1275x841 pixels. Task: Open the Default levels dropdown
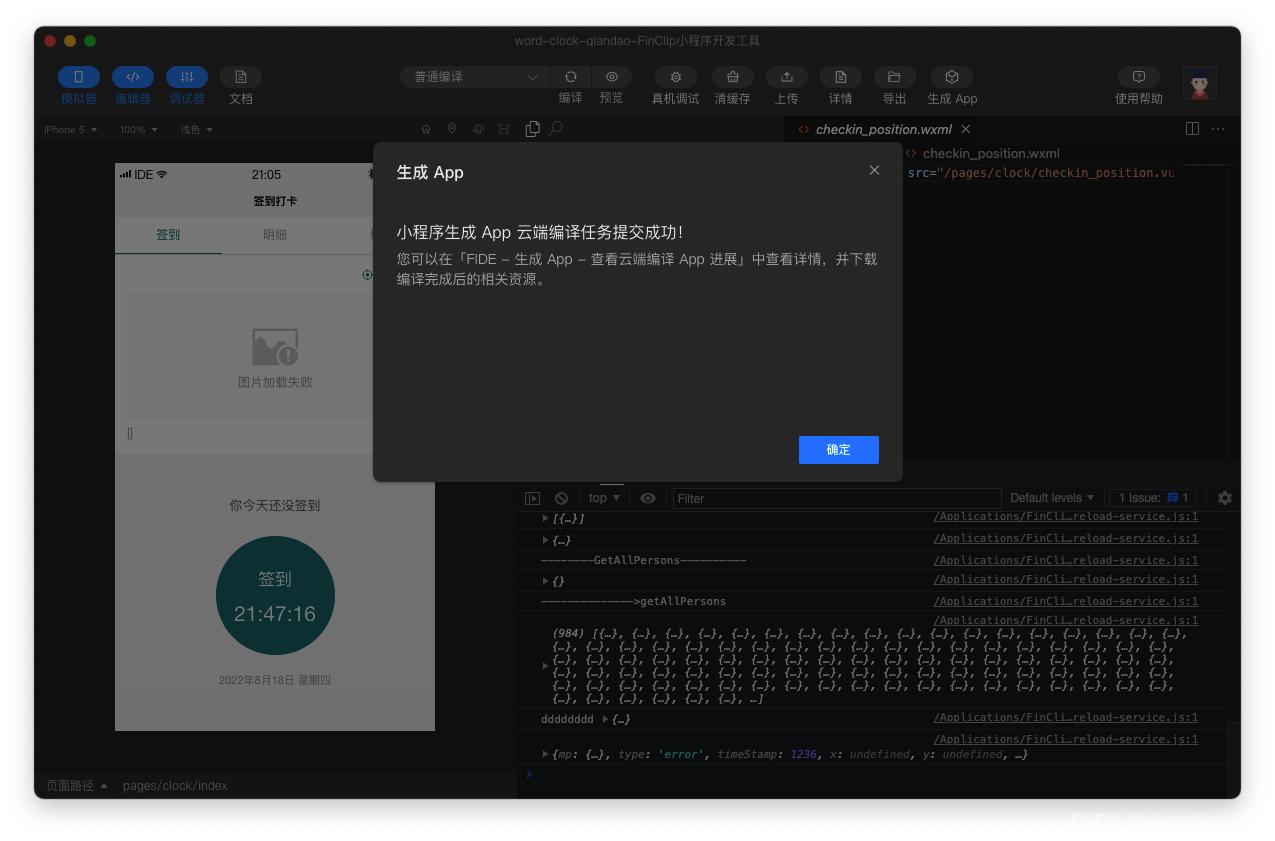1051,498
